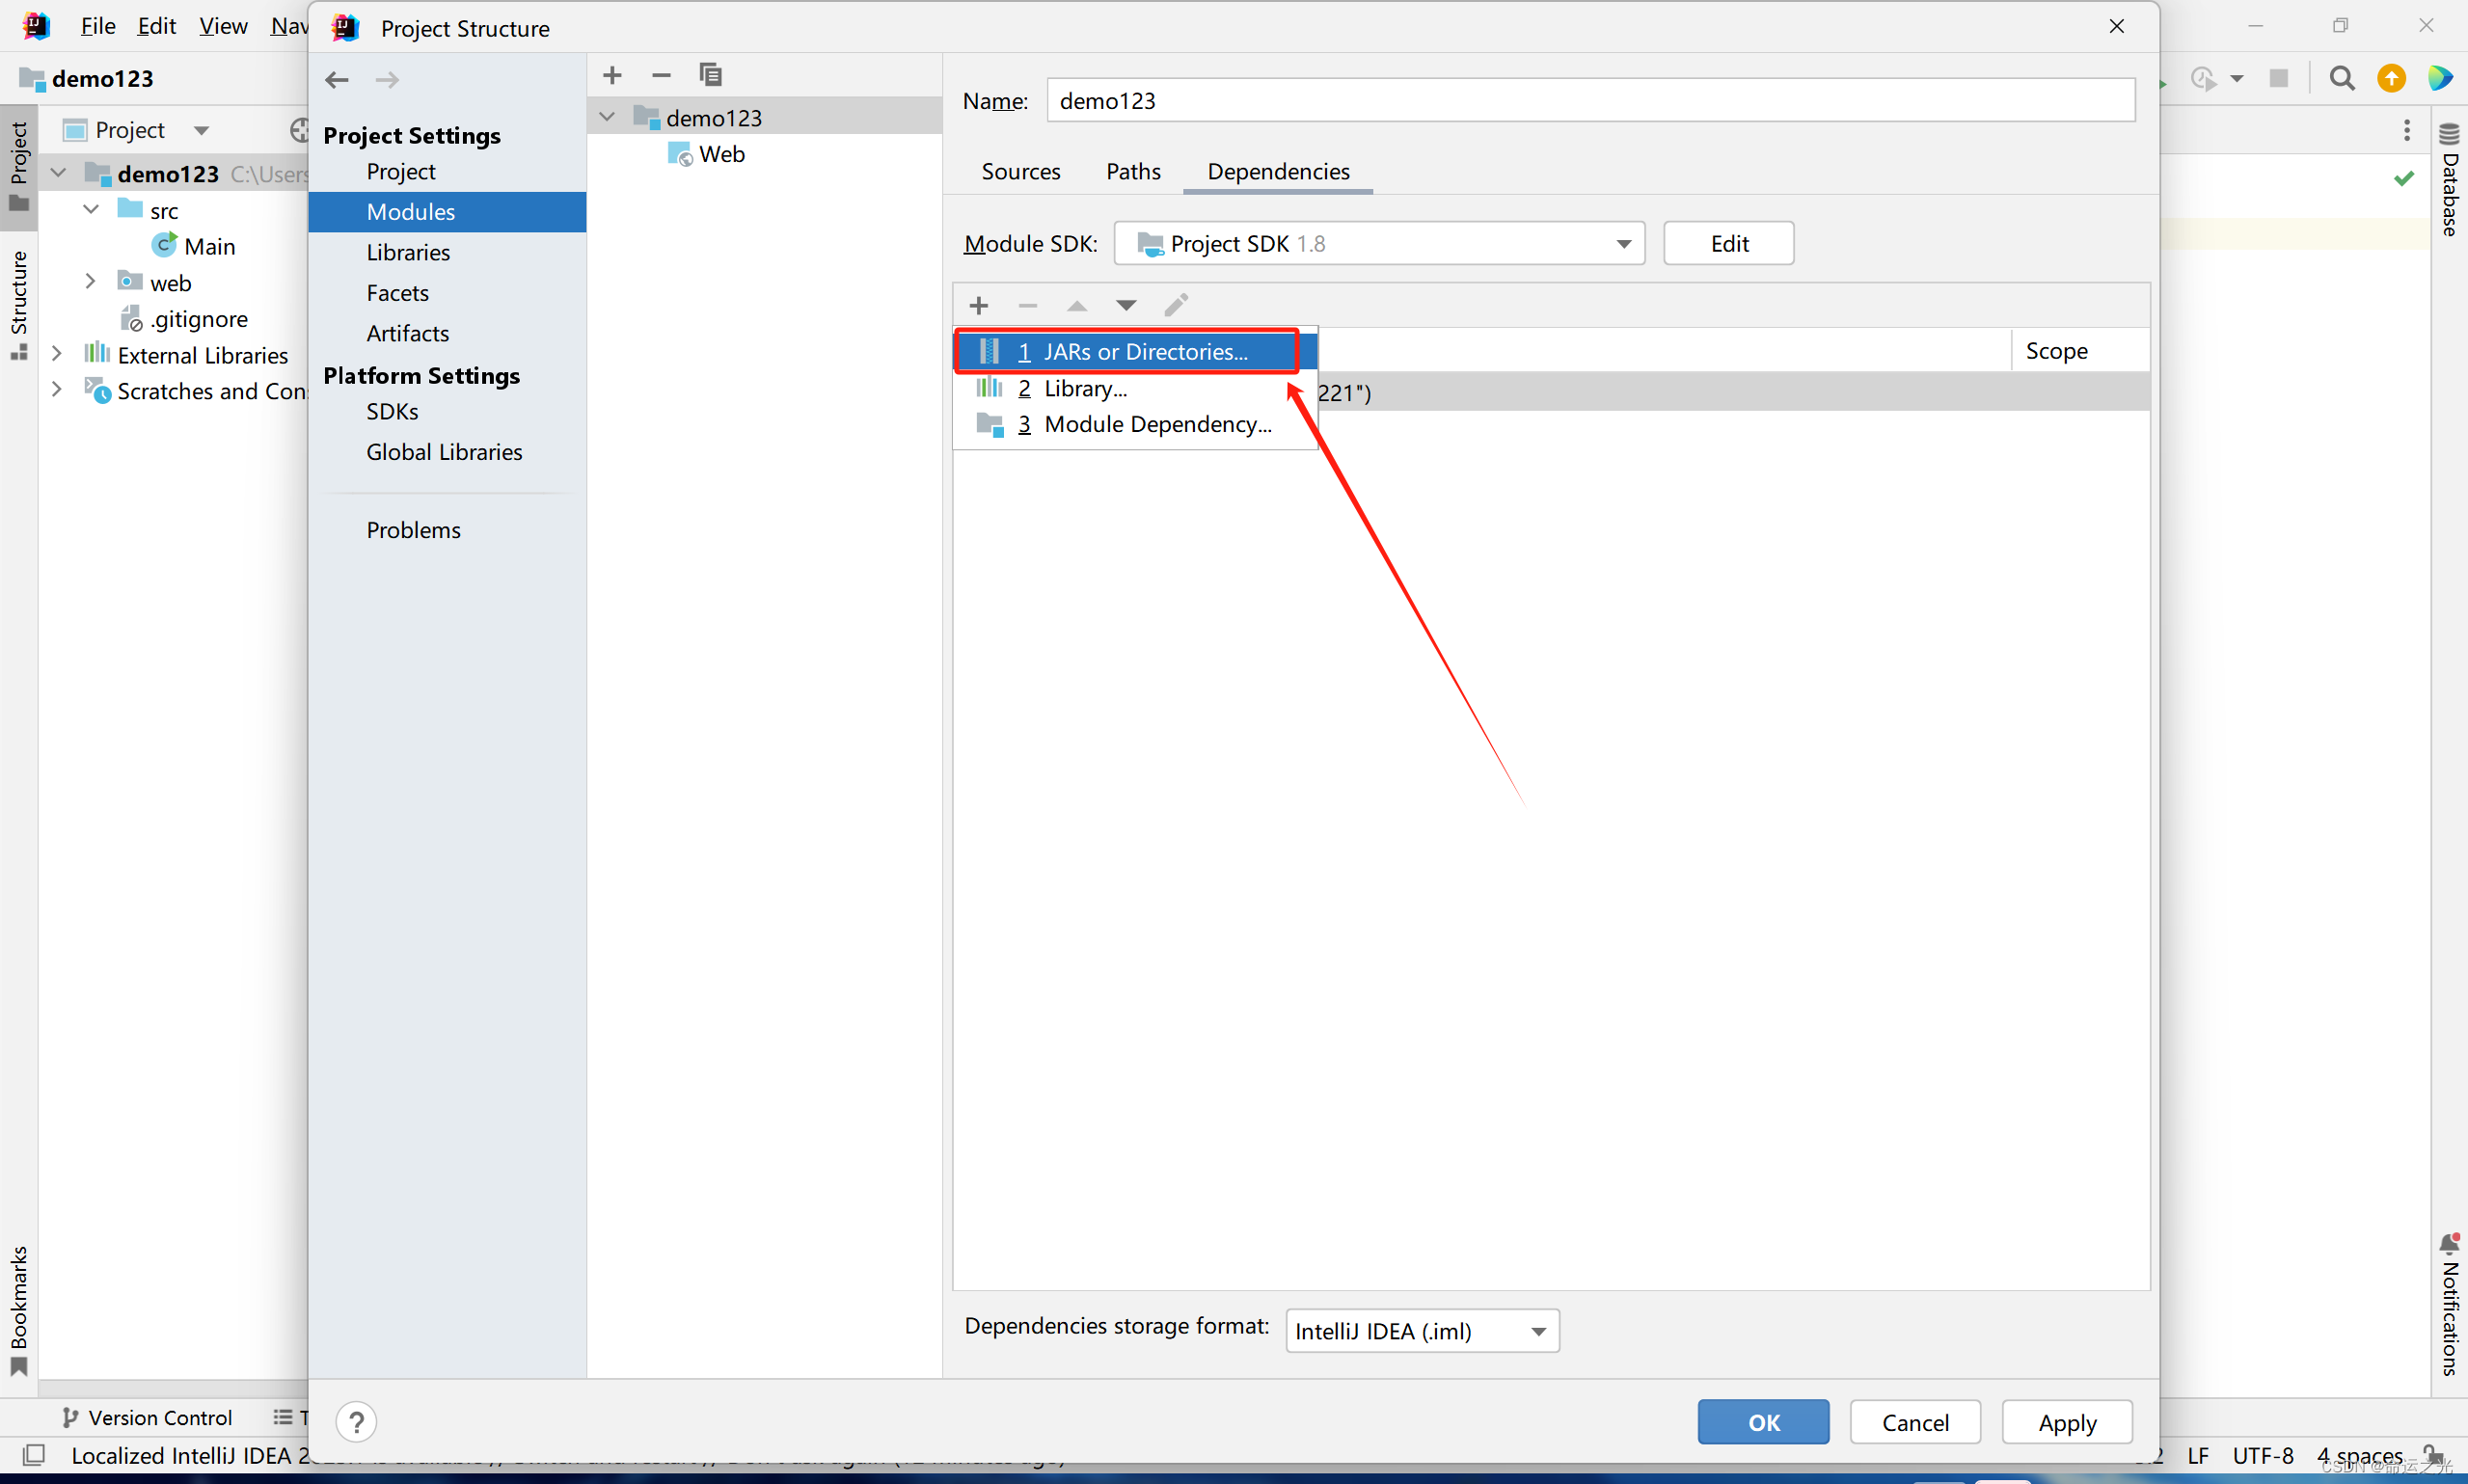Click the Edit button for Module SDK
This screenshot has height=1484, width=2468.
click(1729, 243)
